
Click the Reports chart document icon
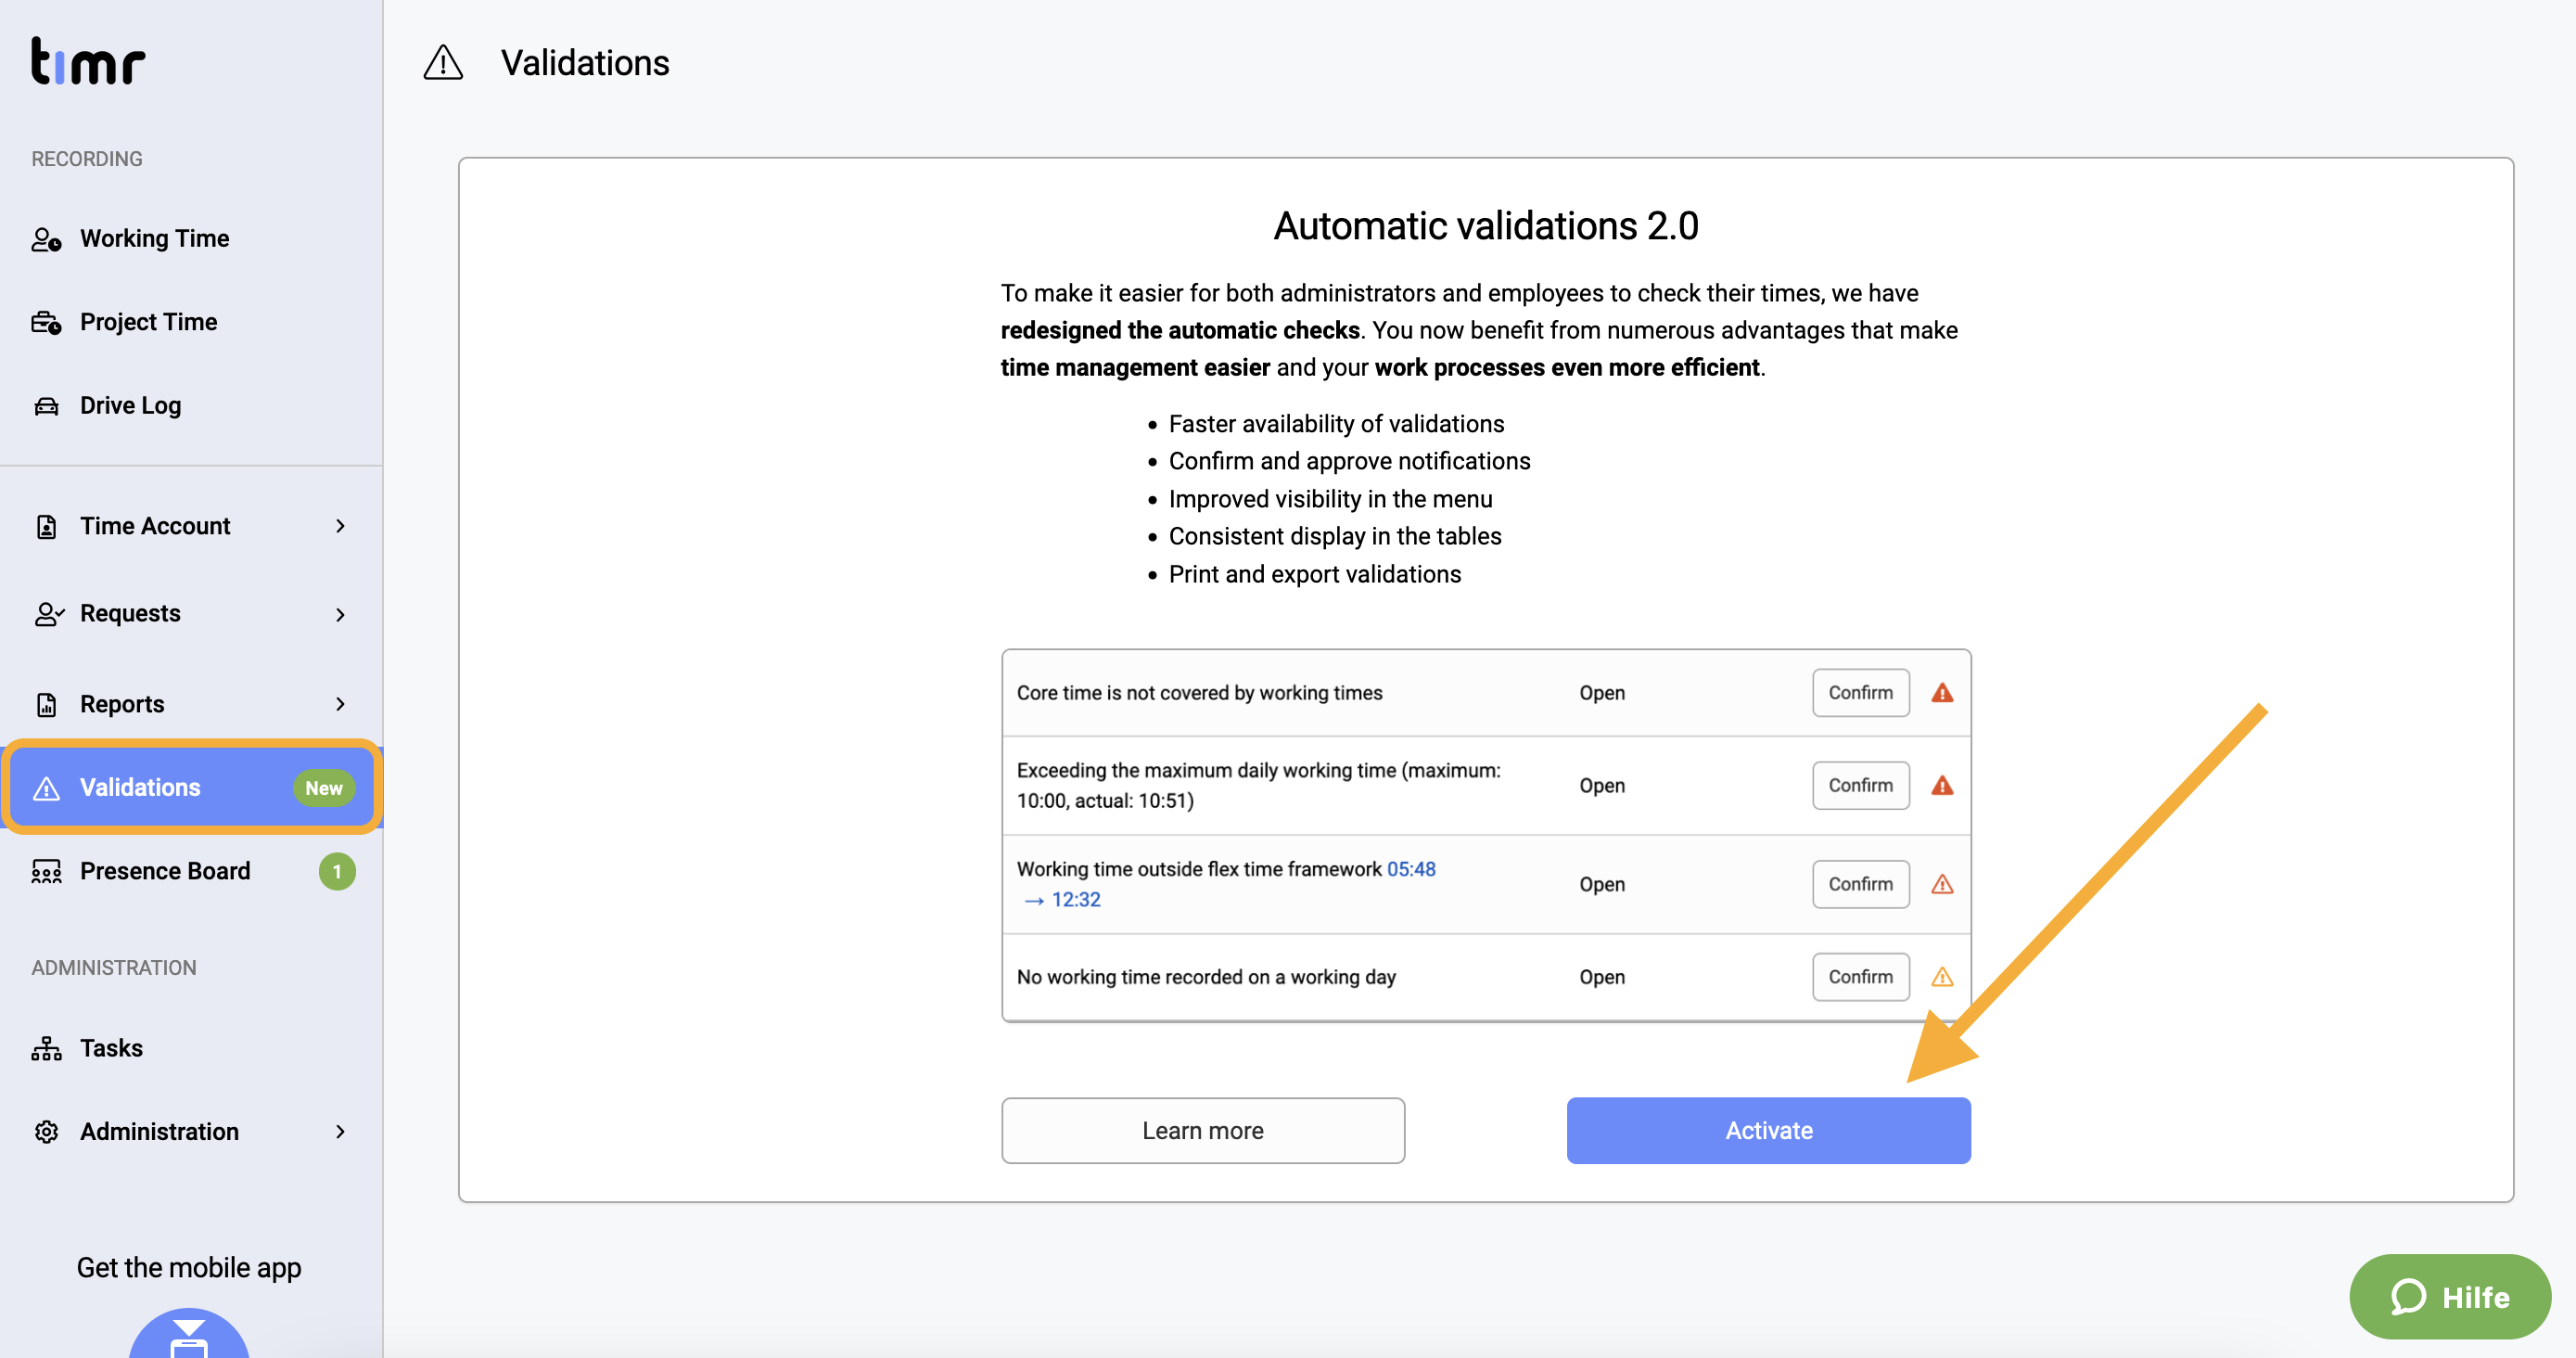coord(46,704)
